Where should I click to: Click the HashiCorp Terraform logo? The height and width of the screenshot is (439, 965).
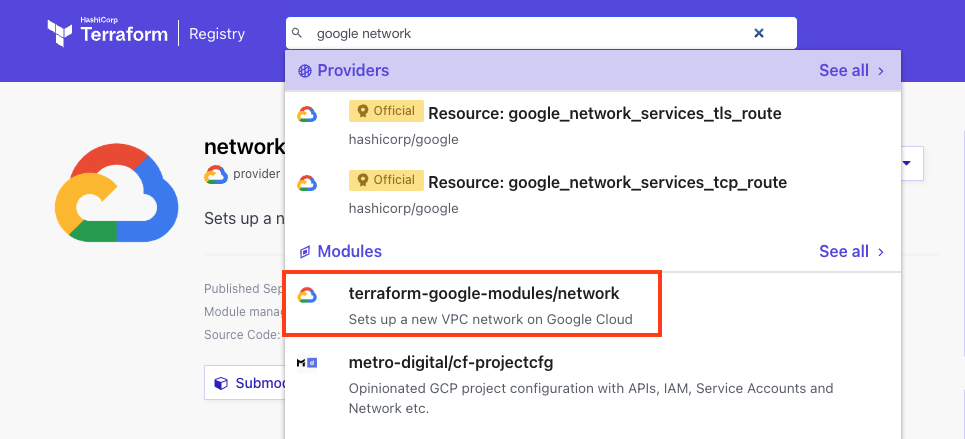pyautogui.click(x=108, y=33)
